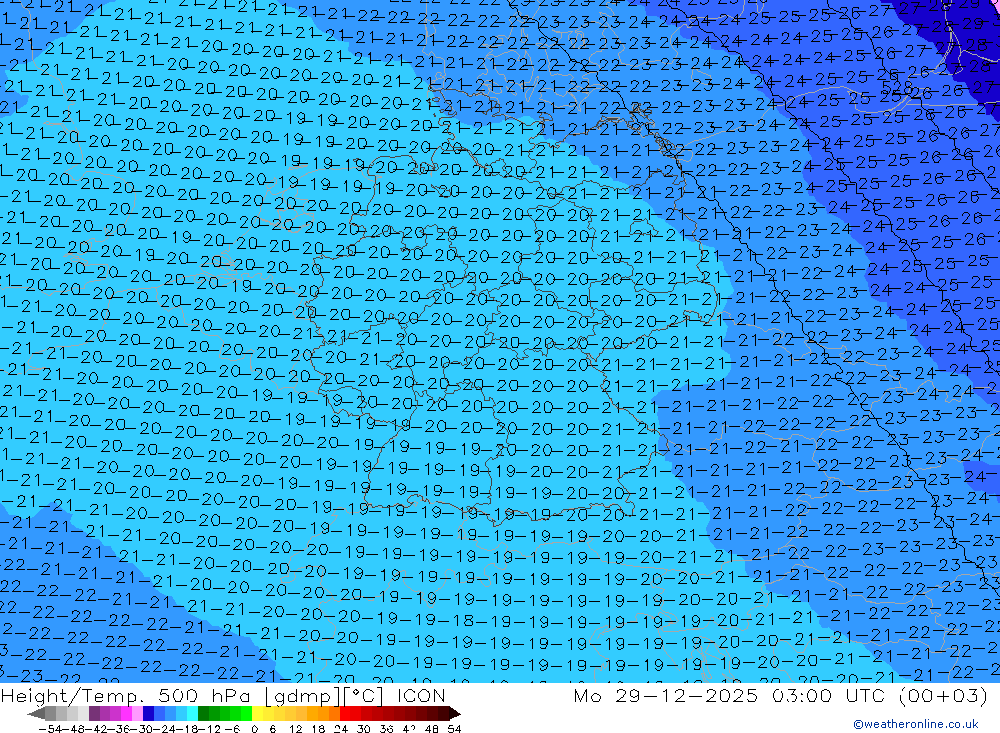The width and height of the screenshot is (1000, 733).
Task: Click the dark blue legend swatch above -30
Action: [148, 714]
